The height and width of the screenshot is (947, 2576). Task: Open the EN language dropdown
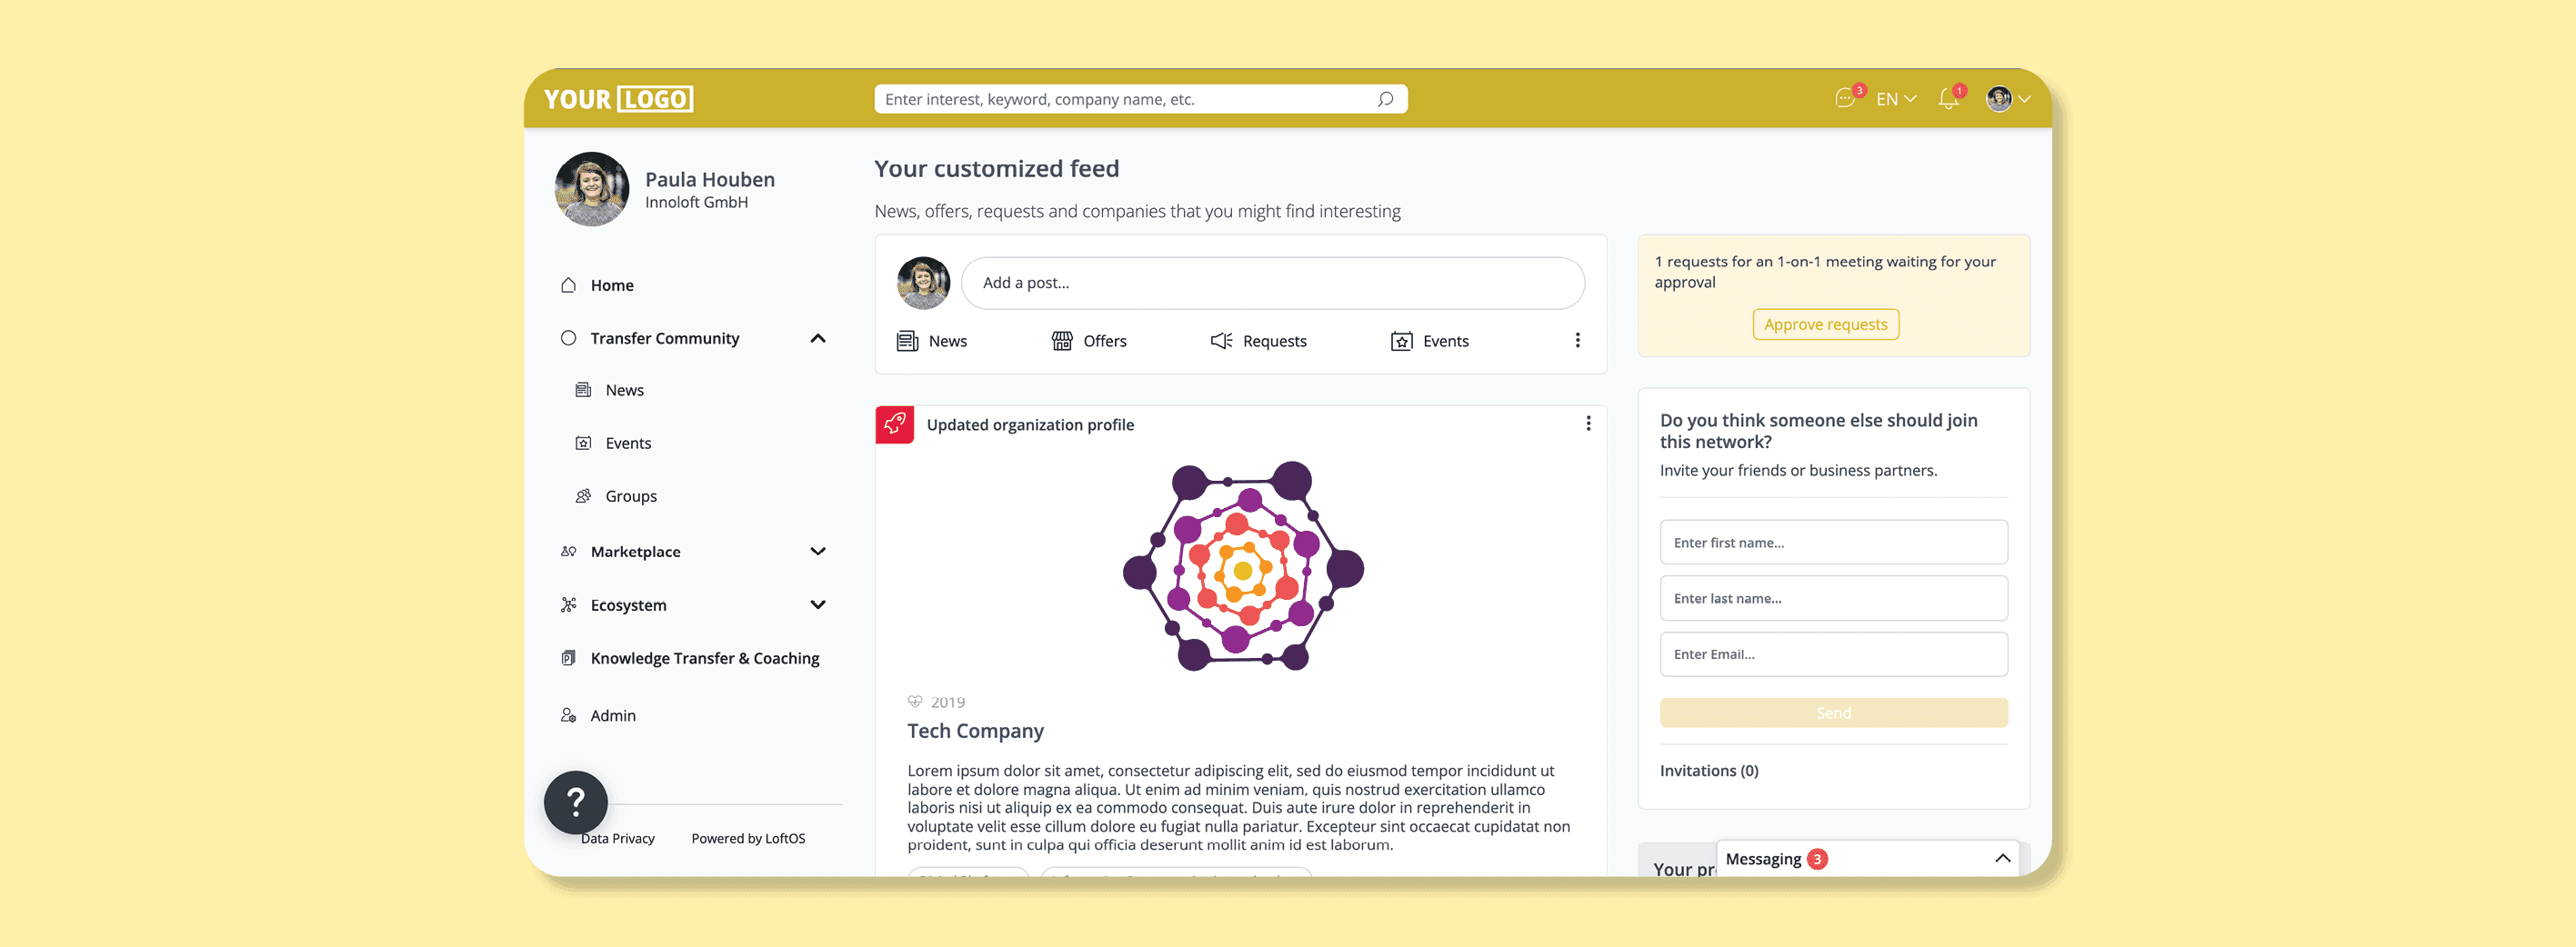pos(1895,99)
